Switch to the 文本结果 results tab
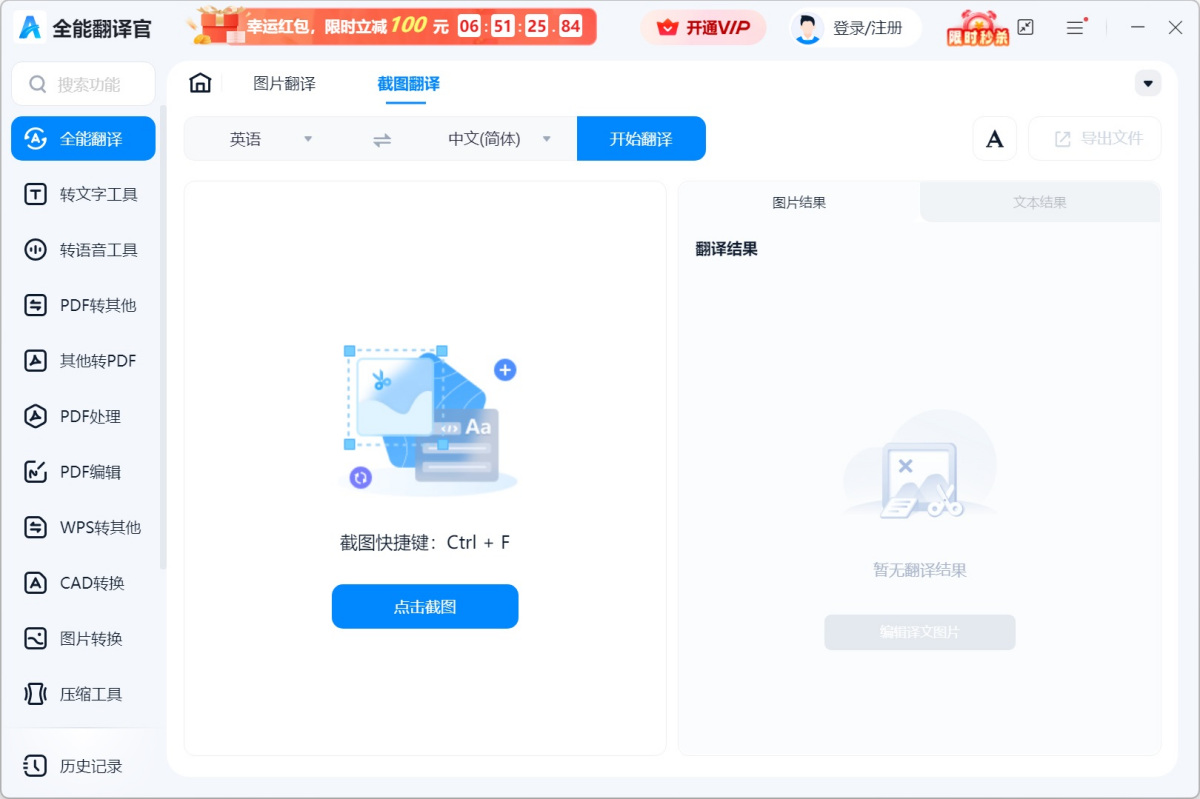 point(1040,202)
